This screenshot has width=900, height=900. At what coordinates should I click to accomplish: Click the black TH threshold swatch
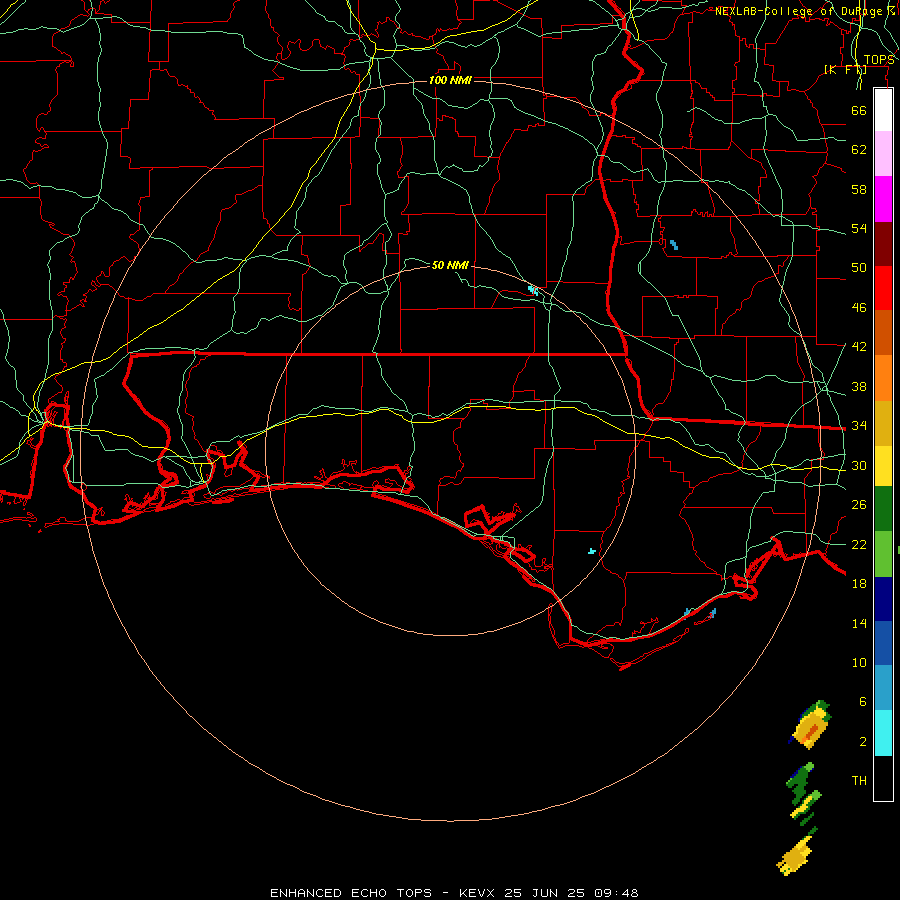tap(883, 778)
